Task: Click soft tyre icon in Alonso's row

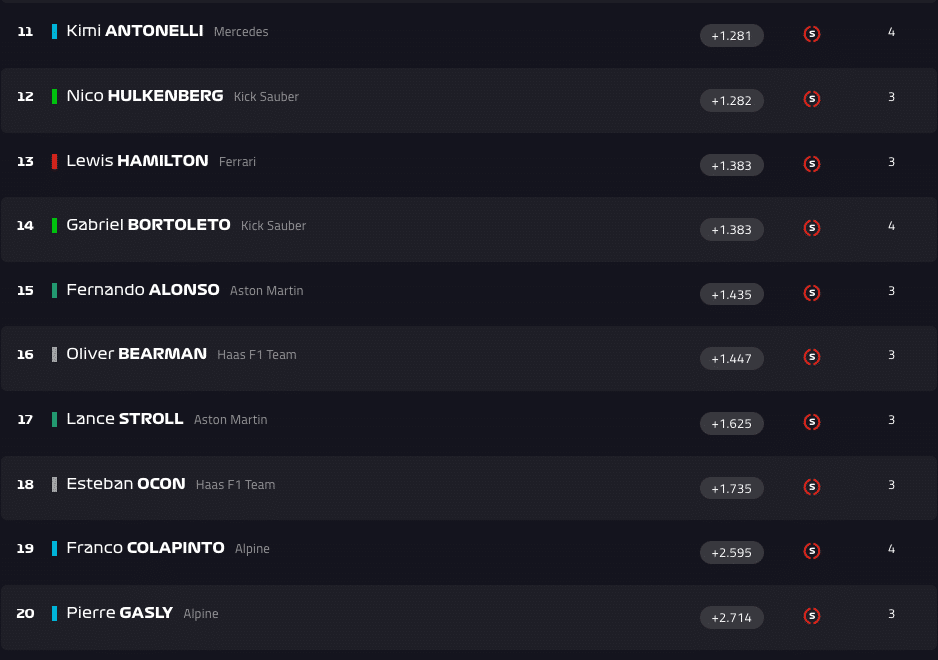Action: (812, 293)
